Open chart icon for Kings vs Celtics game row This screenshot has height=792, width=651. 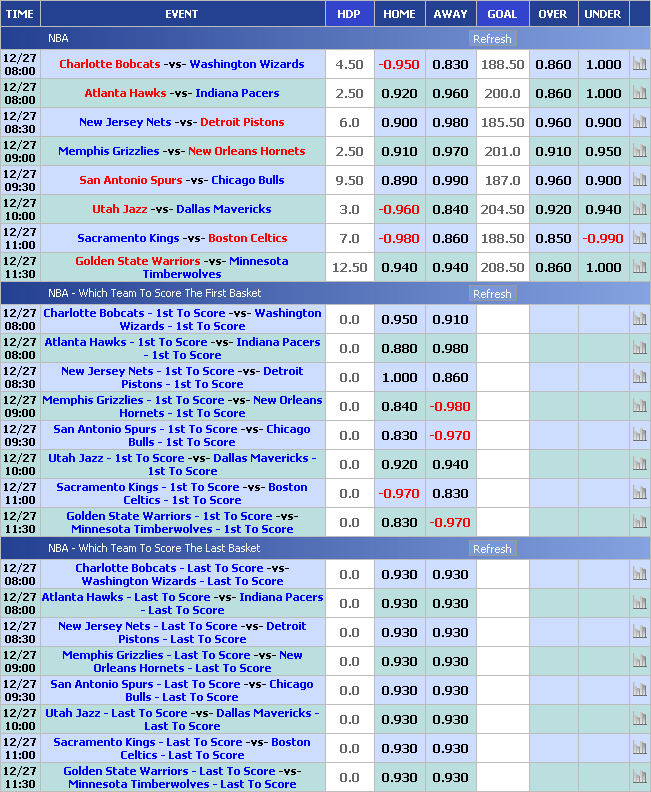click(x=639, y=238)
